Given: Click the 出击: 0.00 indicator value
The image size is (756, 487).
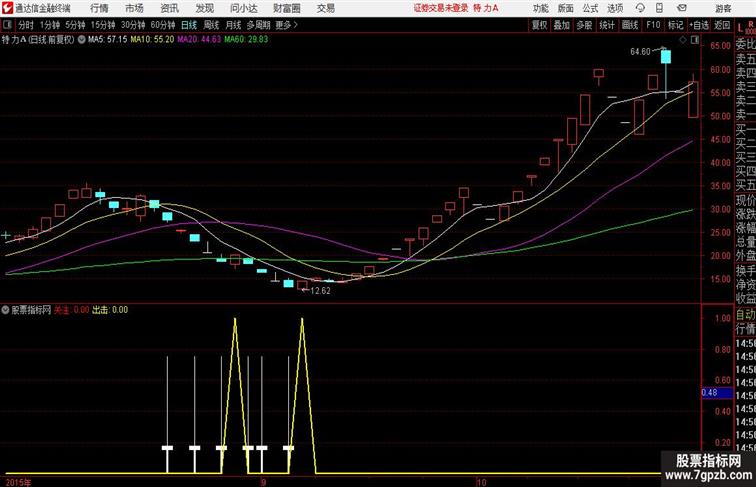Looking at the screenshot, I should click(110, 310).
